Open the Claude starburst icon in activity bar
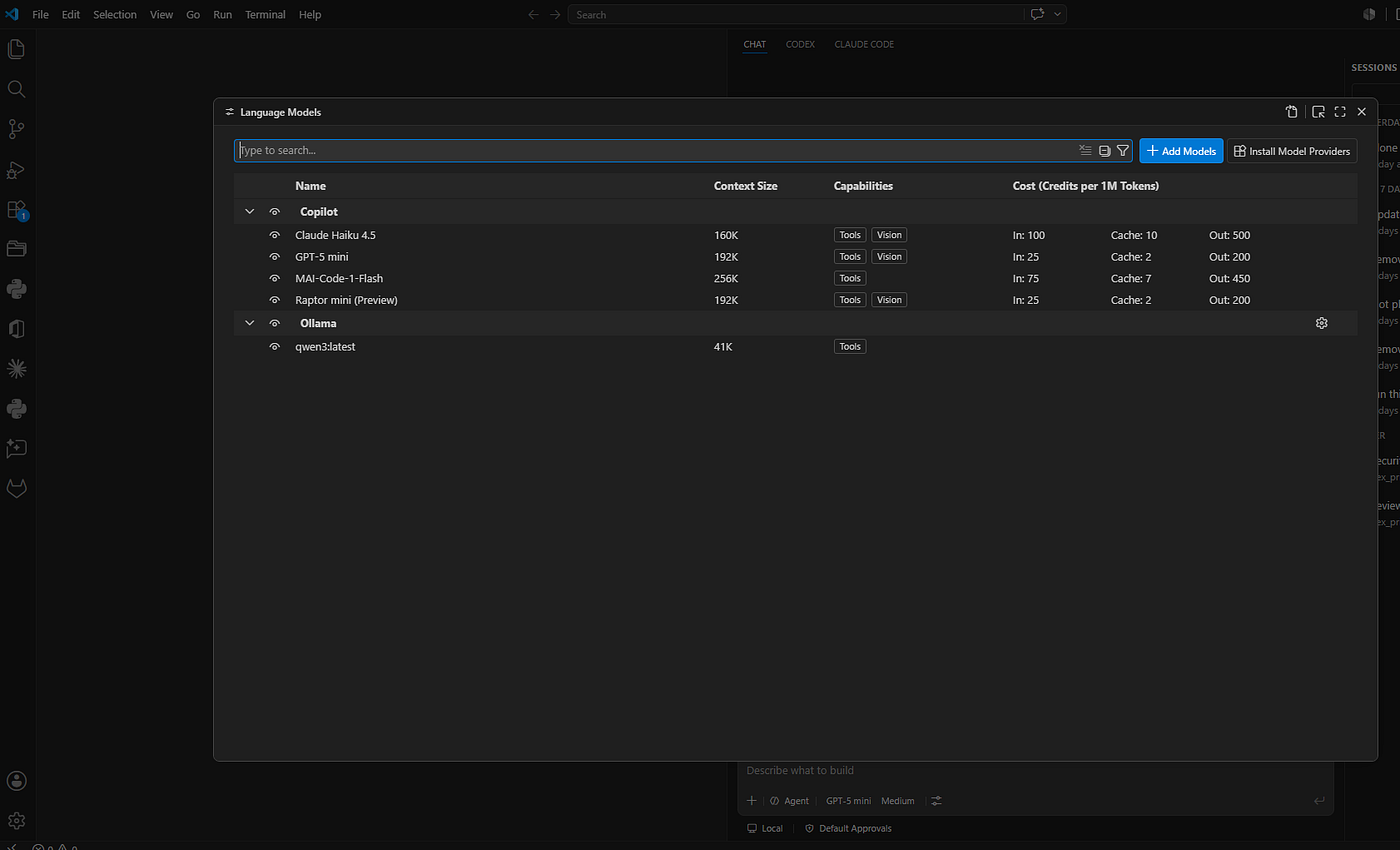This screenshot has width=1400, height=850. [16, 369]
